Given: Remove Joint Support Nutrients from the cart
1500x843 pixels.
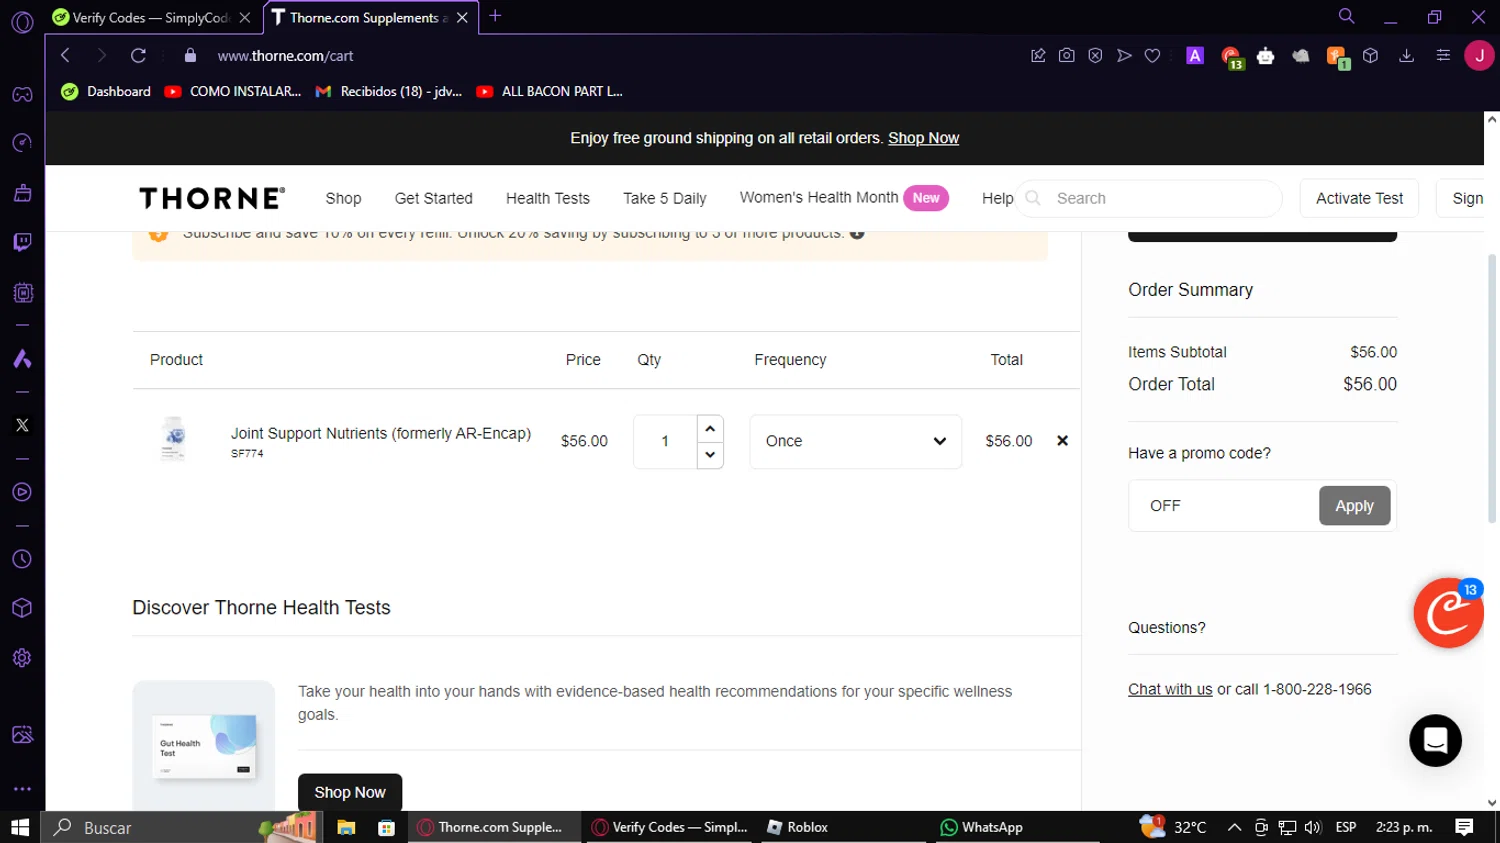Looking at the screenshot, I should (x=1062, y=441).
